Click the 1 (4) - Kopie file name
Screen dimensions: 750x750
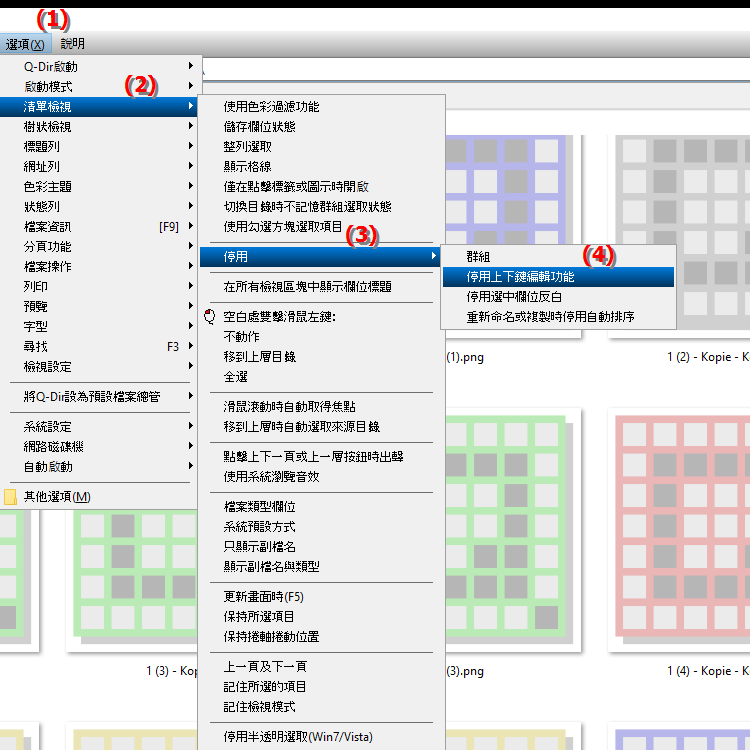tap(708, 671)
